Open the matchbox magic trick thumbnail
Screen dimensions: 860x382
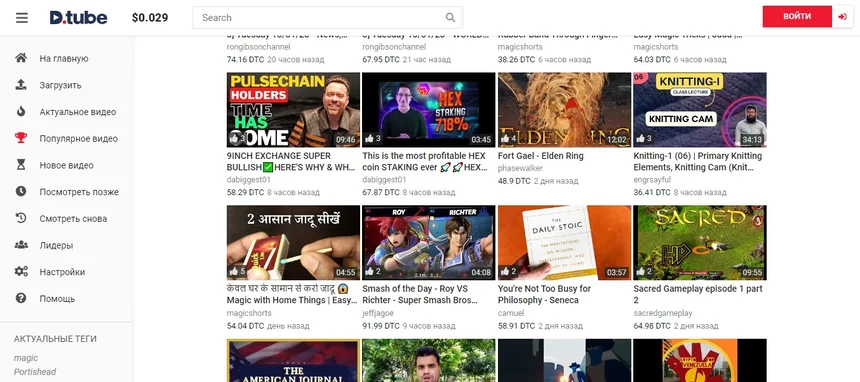(293, 243)
